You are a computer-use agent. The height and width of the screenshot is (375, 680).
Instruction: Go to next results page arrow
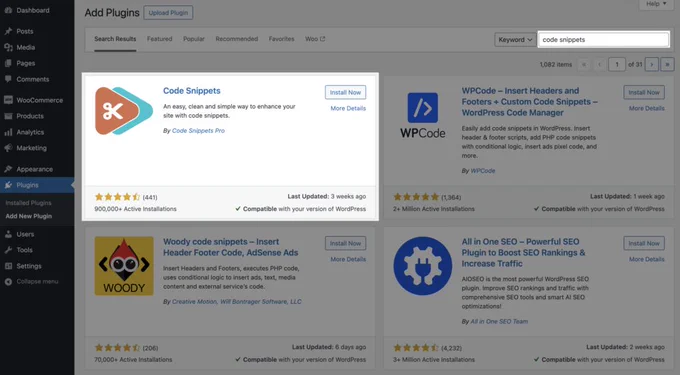point(651,65)
